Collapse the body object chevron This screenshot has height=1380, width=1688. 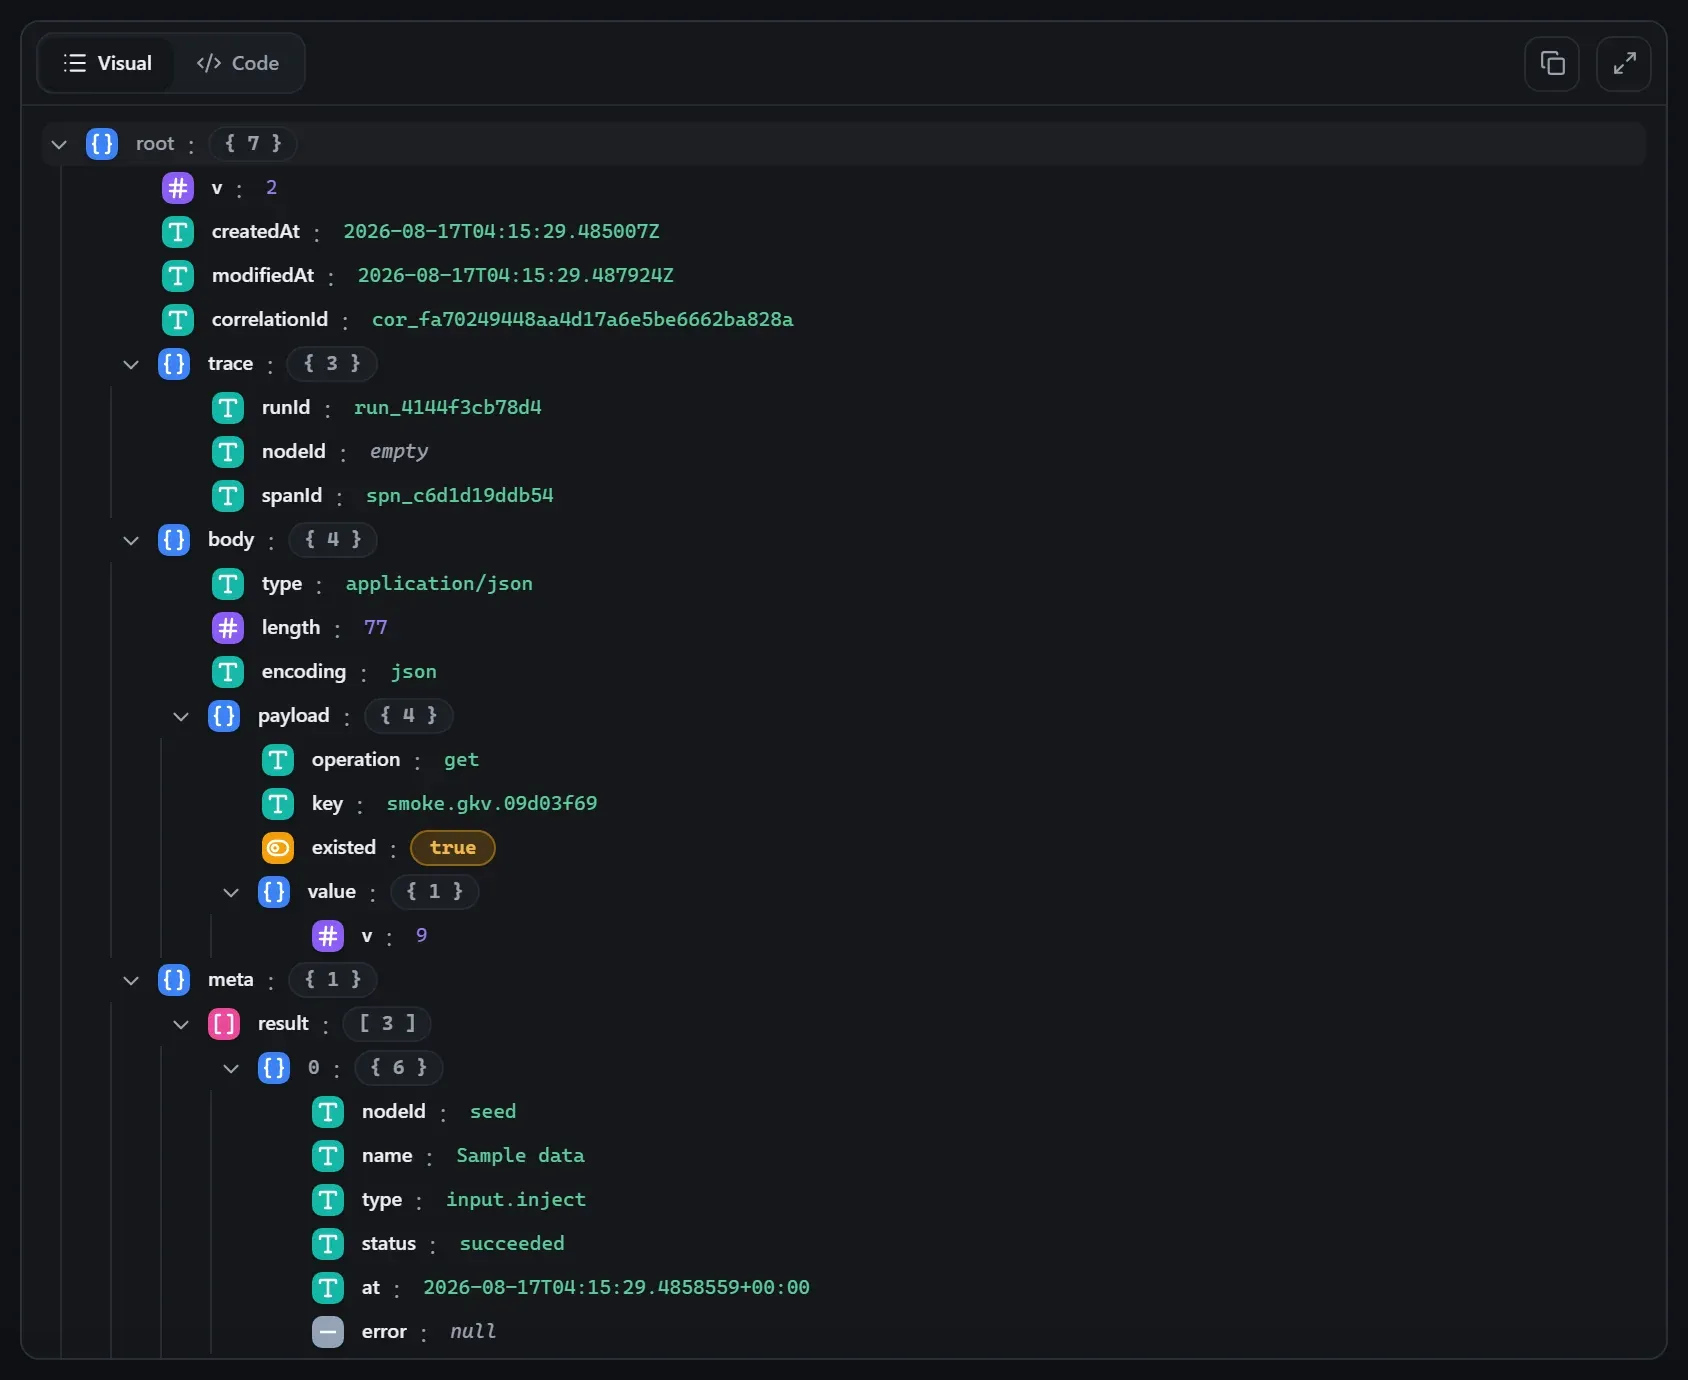[x=131, y=540]
